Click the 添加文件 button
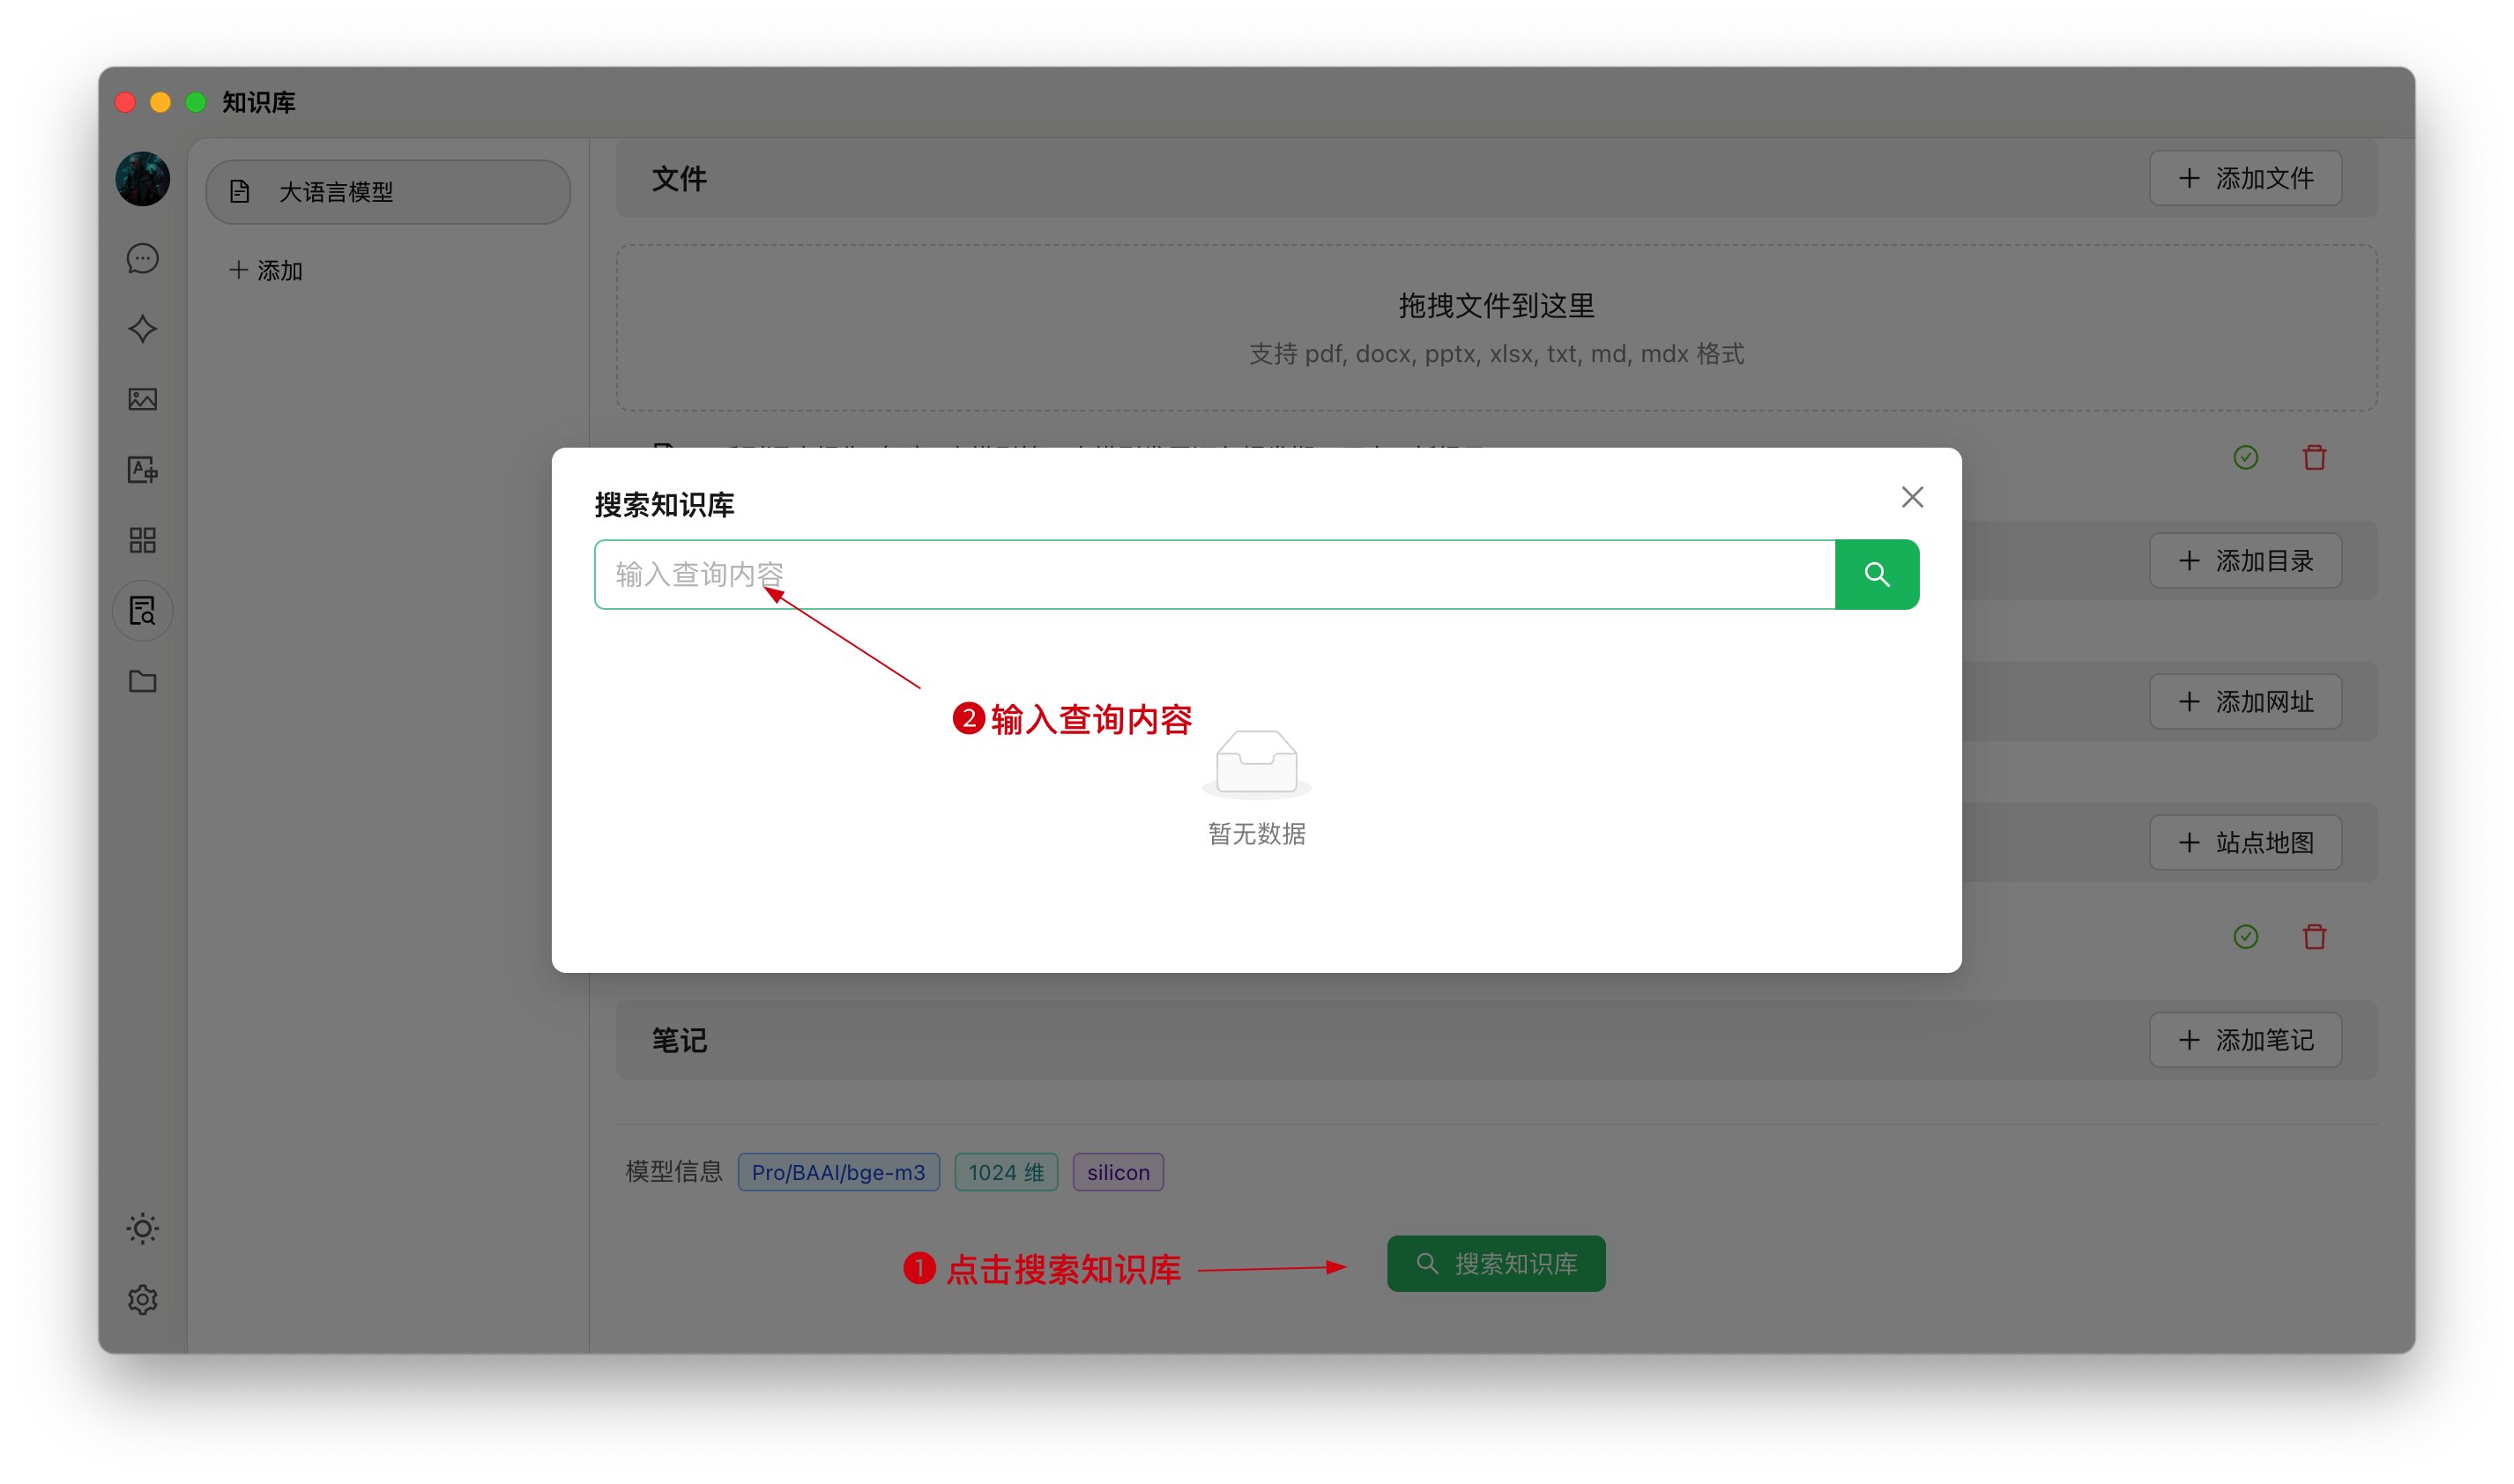 (2244, 178)
